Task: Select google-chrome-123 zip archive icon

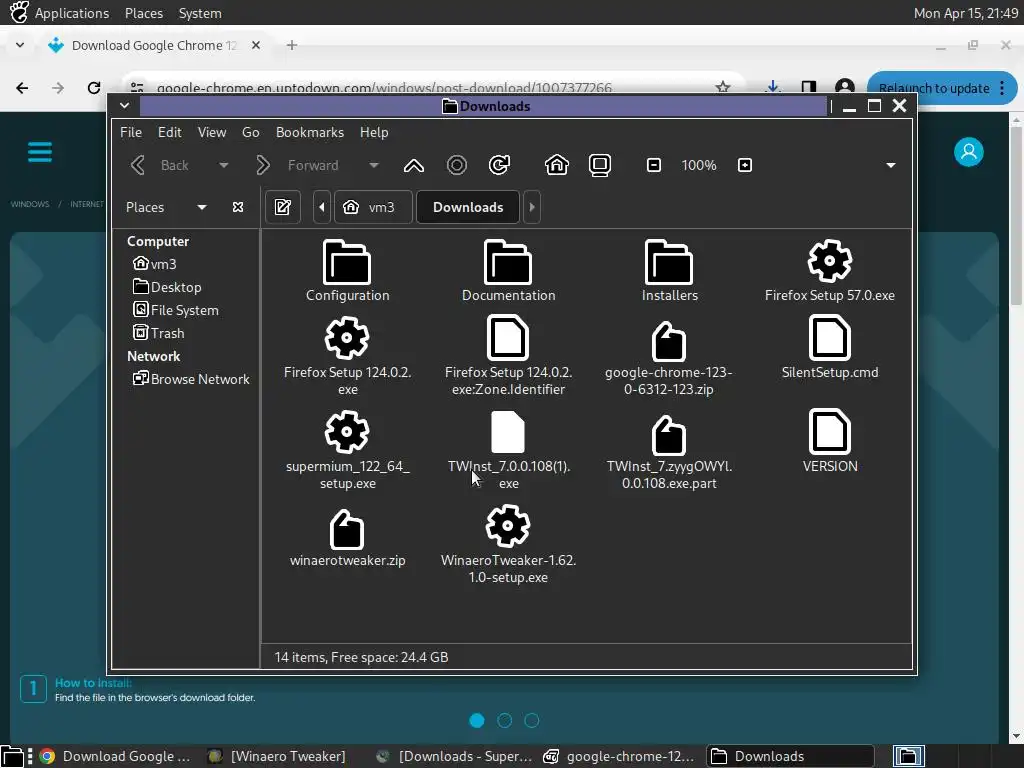Action: pyautogui.click(x=669, y=341)
